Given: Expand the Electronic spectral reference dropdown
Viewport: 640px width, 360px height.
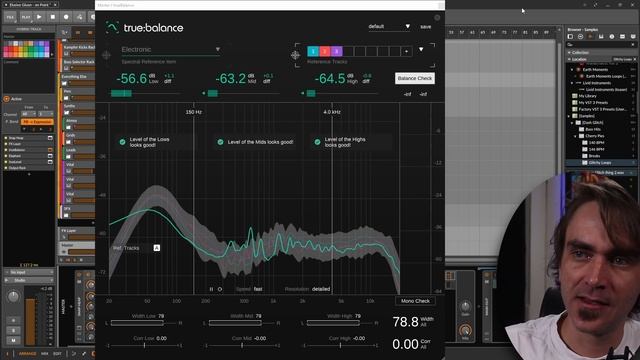Looking at the screenshot, I should point(171,49).
